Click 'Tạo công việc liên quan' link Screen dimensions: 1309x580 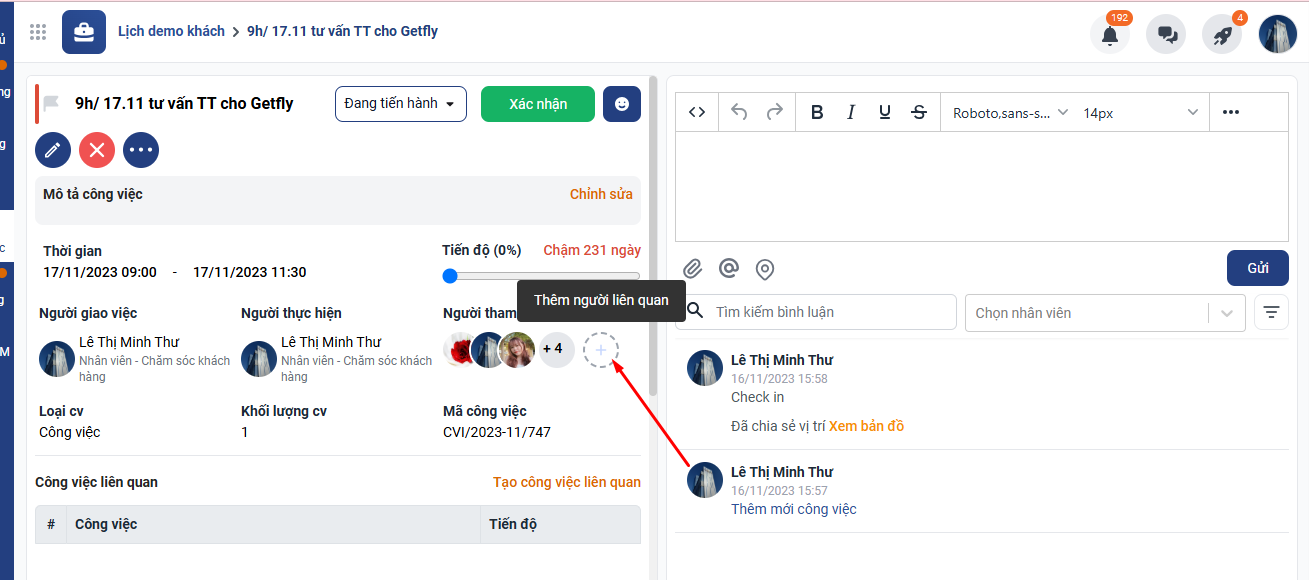[x=566, y=482]
